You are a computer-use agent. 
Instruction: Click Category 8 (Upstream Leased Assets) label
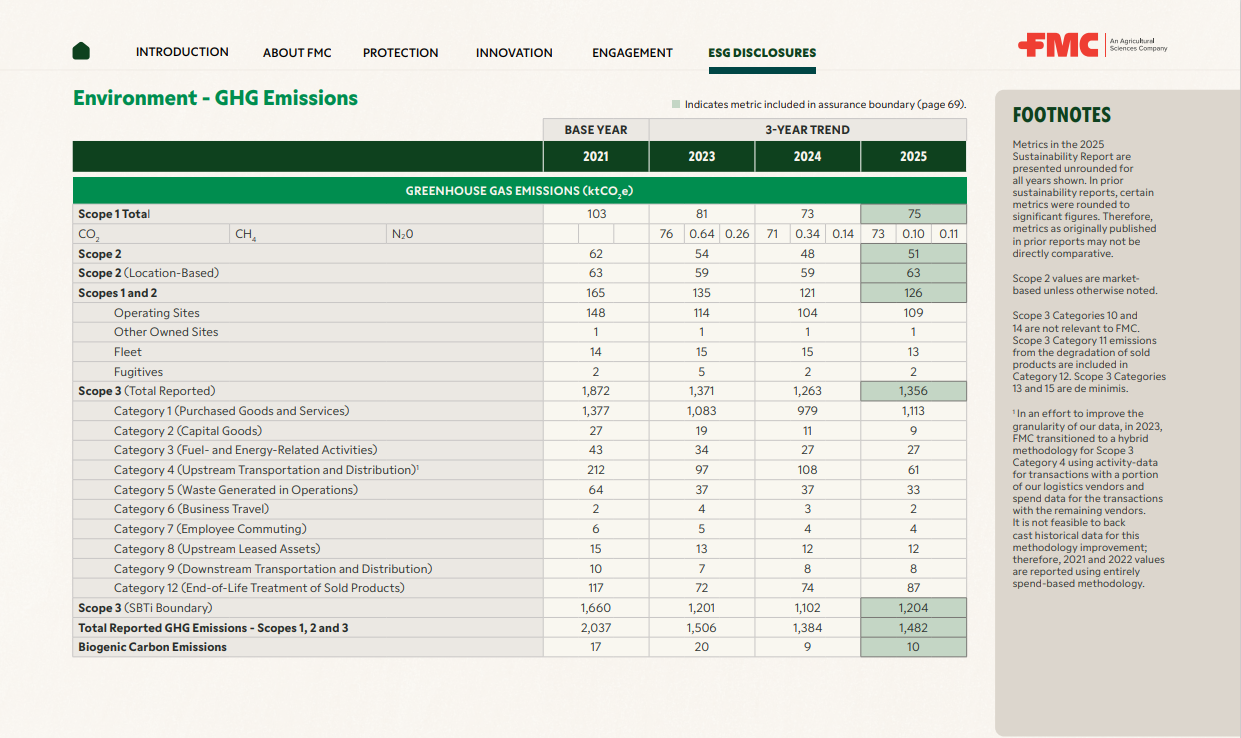tap(217, 549)
